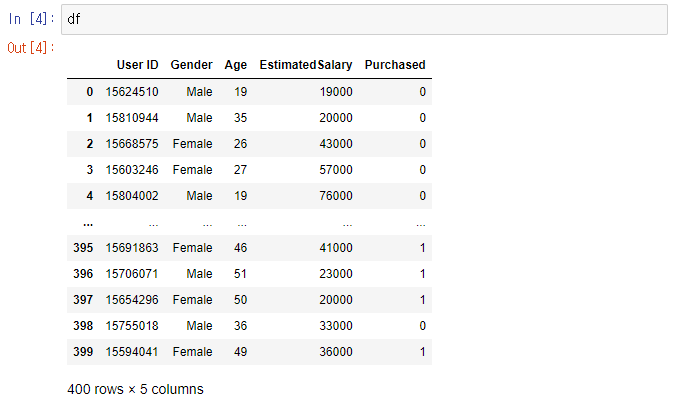
Task: Click row index 399
Action: click(x=83, y=352)
